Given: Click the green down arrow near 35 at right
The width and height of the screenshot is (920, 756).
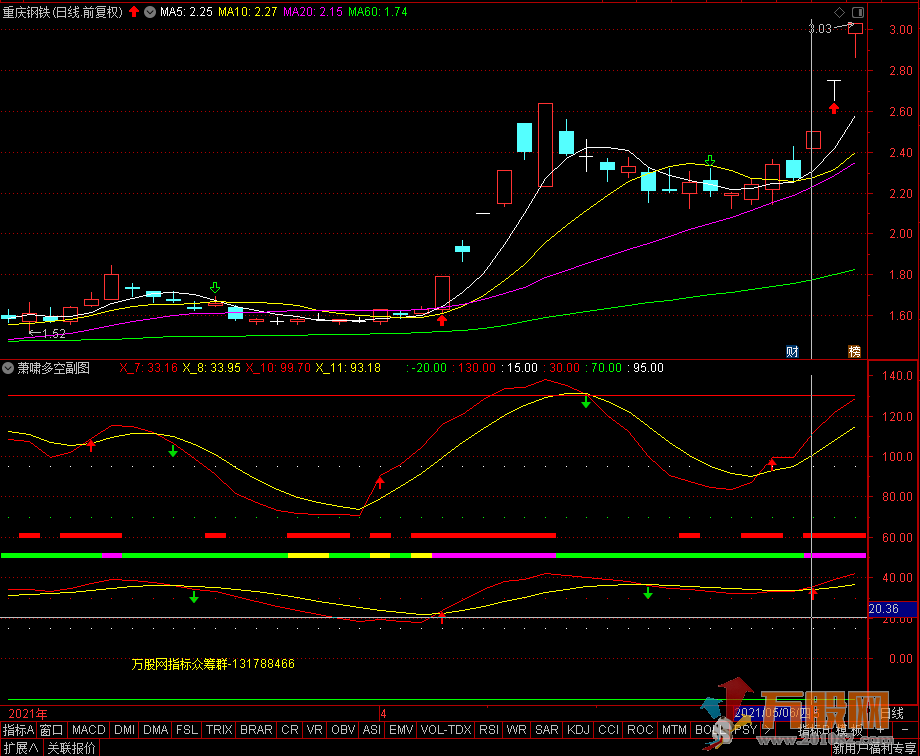Looking at the screenshot, I should (648, 593).
